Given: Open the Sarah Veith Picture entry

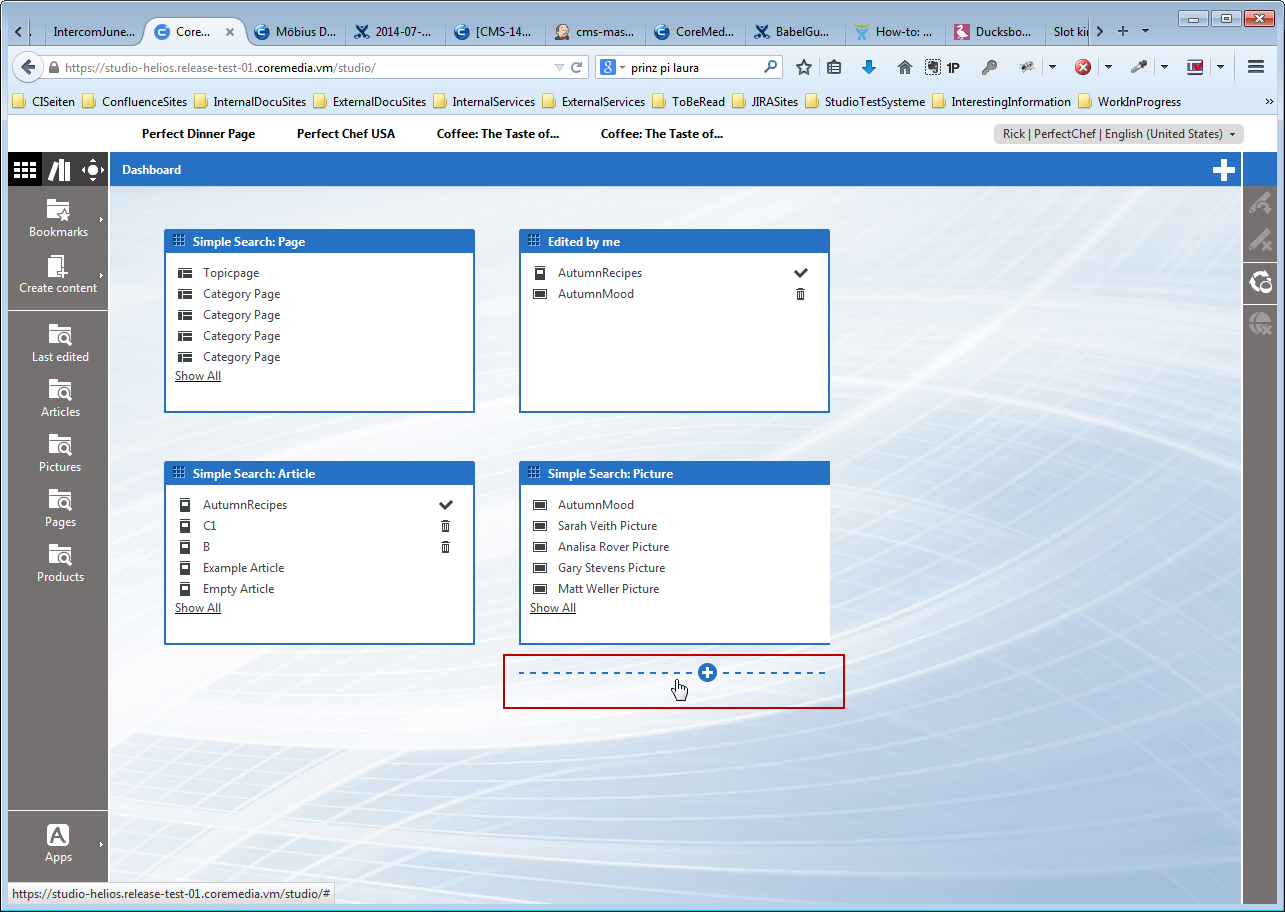Looking at the screenshot, I should (608, 526).
